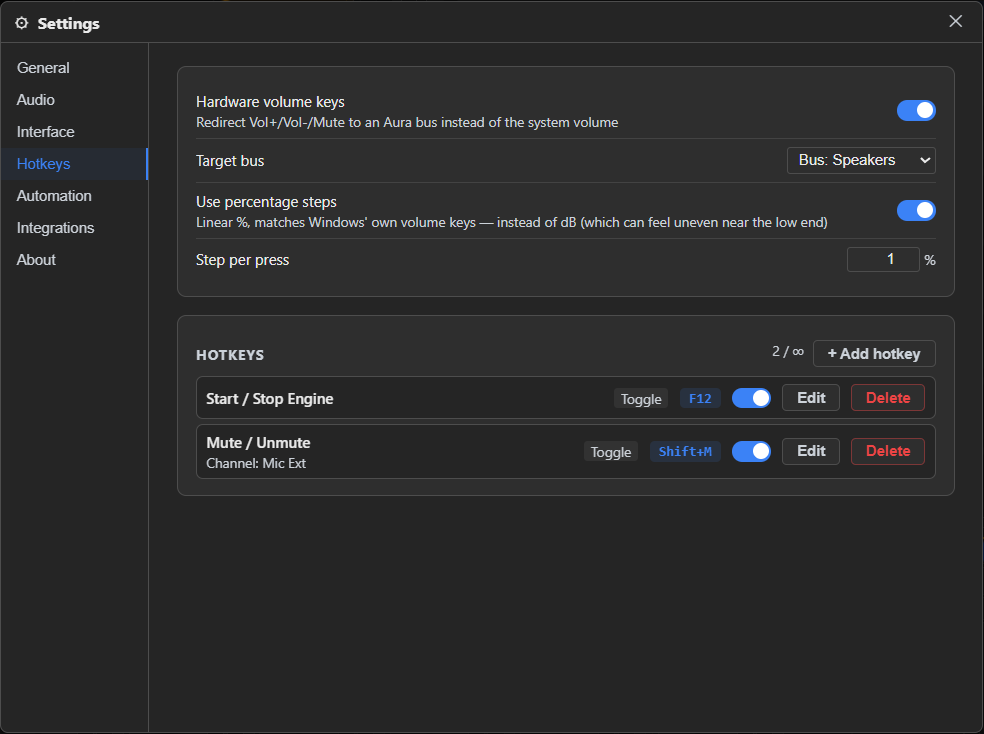Click the 'Hardware volume keys' label
984x734 pixels.
pos(270,102)
